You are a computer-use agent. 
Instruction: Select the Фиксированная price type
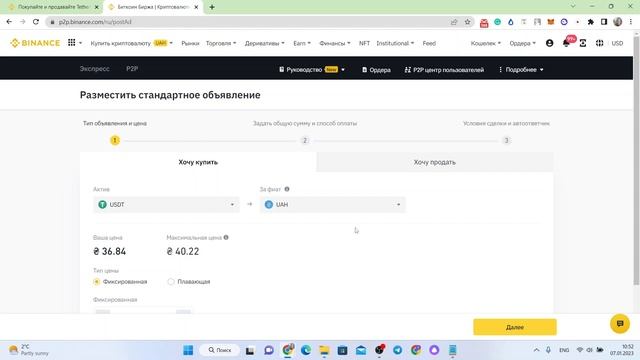pos(96,282)
